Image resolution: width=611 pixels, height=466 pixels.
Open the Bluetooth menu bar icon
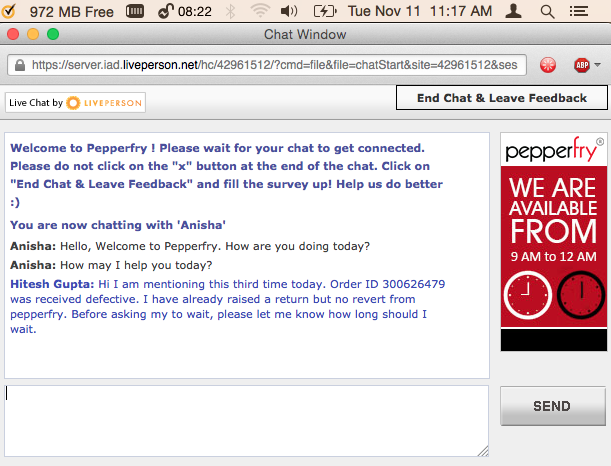pos(230,11)
